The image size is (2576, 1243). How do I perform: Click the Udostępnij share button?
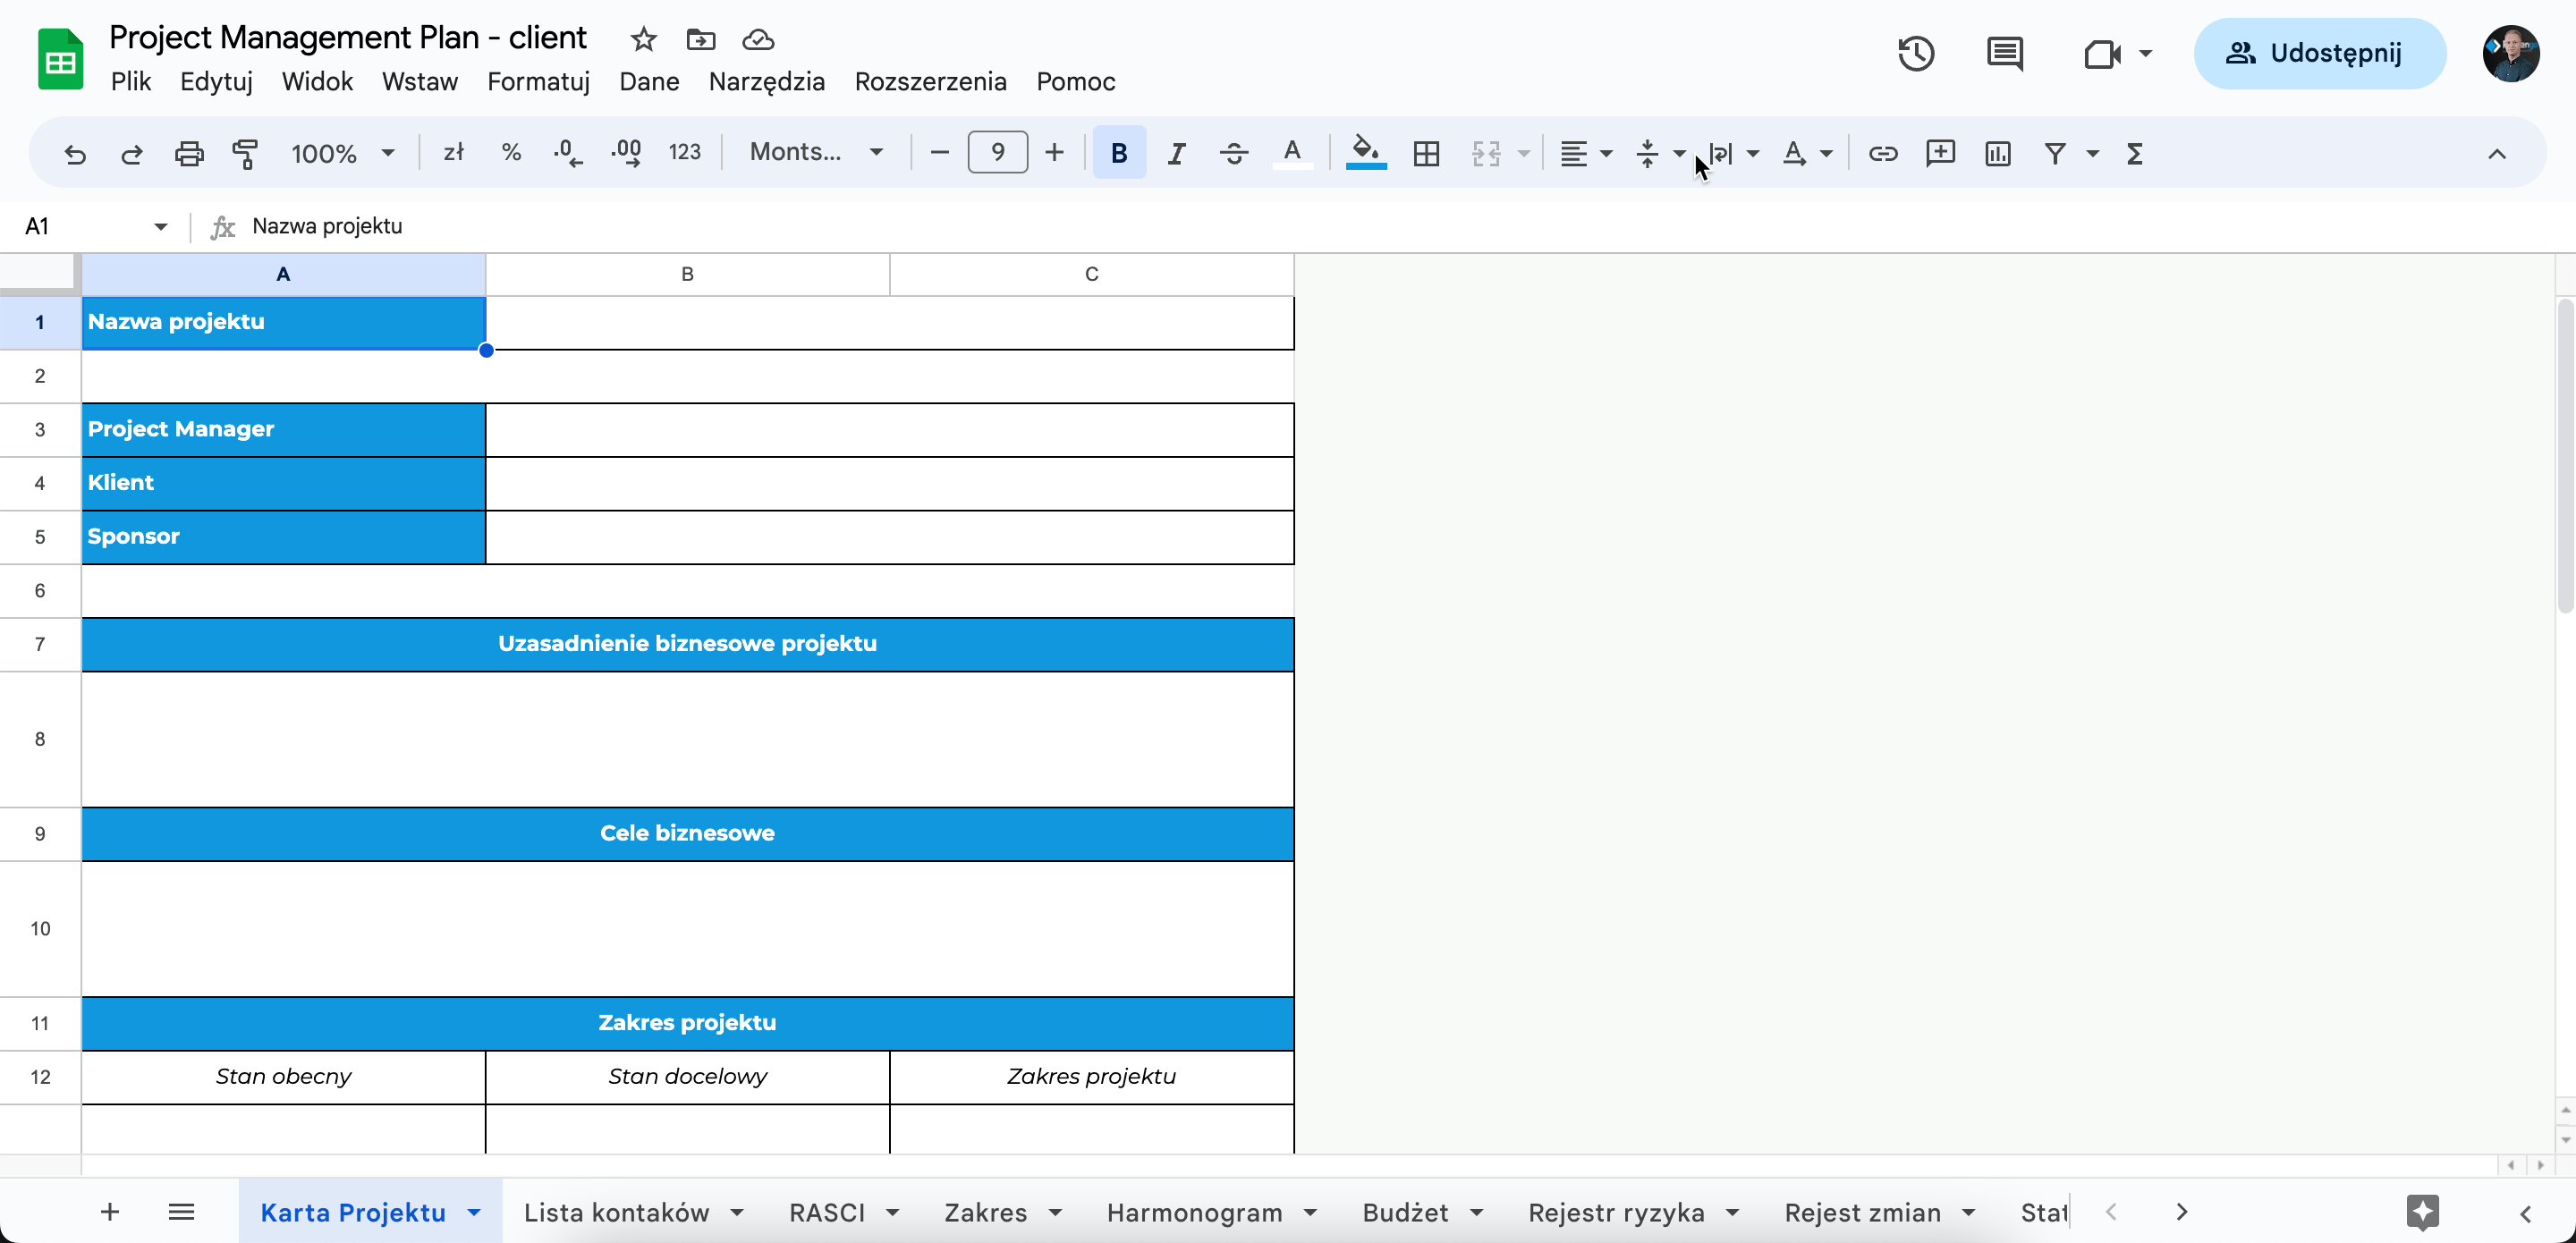point(2319,53)
